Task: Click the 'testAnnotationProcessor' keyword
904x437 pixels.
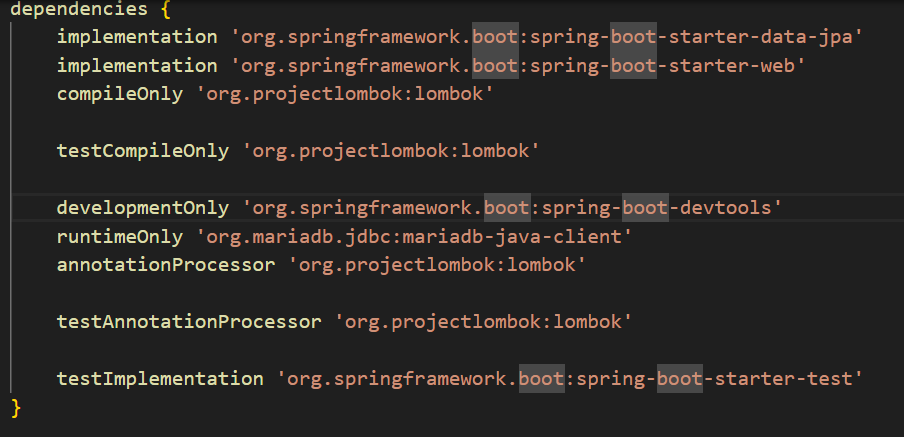Action: tap(189, 322)
